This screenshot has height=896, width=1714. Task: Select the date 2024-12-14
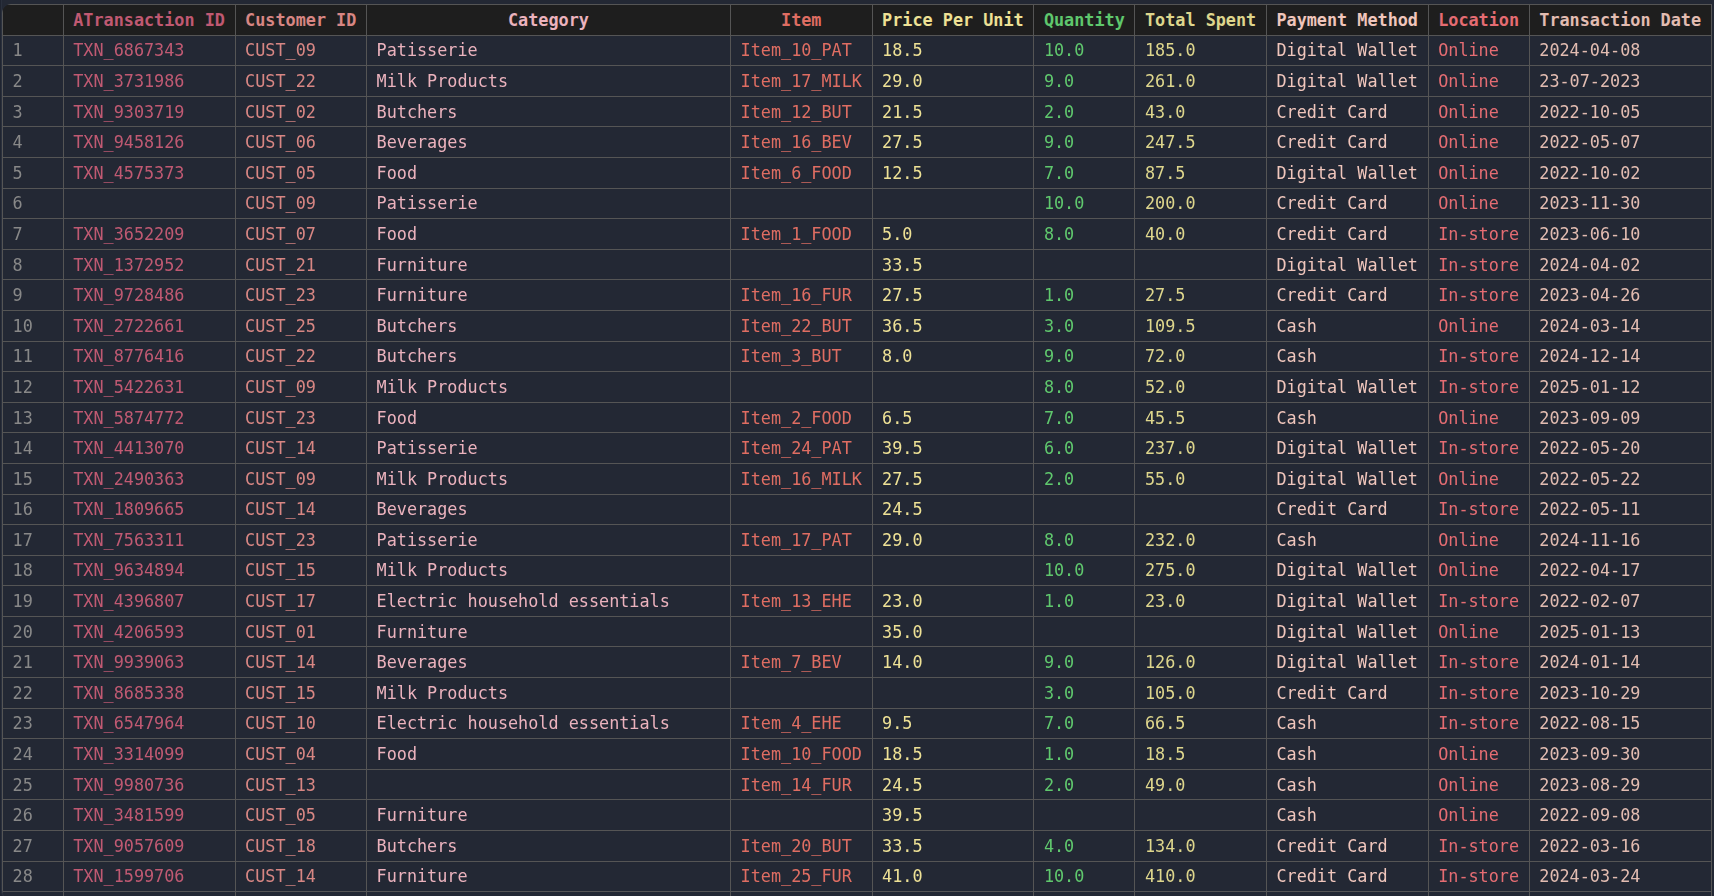click(x=1620, y=356)
